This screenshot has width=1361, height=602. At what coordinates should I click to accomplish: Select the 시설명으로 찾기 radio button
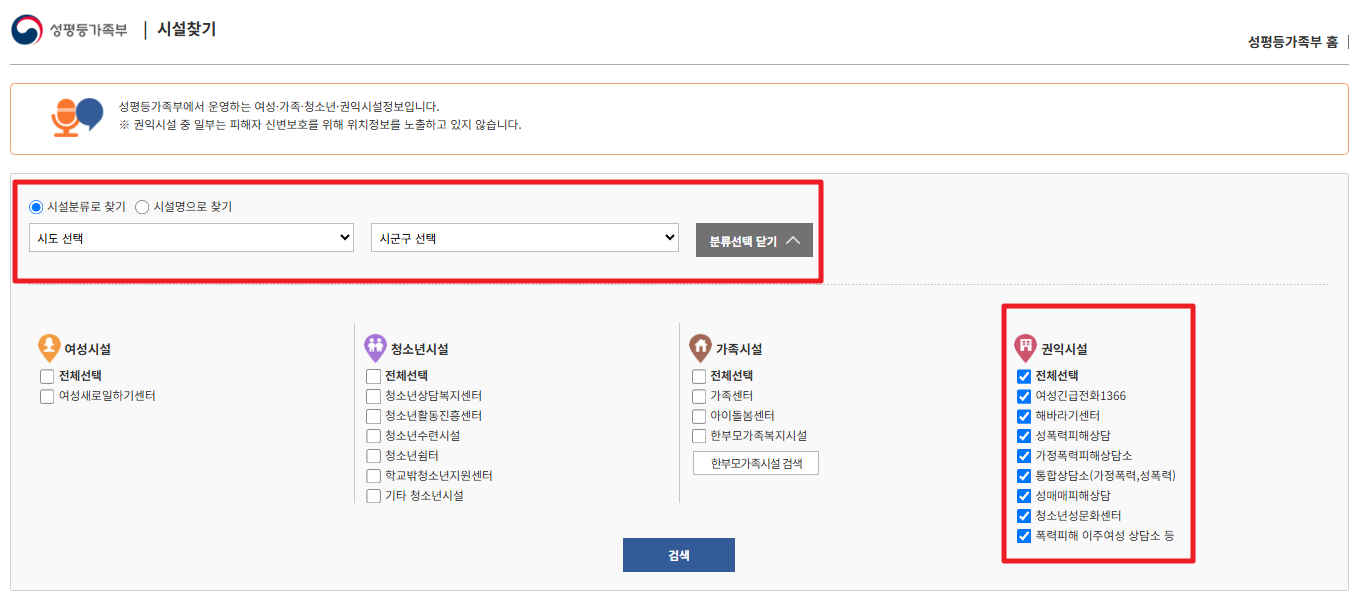(x=142, y=206)
